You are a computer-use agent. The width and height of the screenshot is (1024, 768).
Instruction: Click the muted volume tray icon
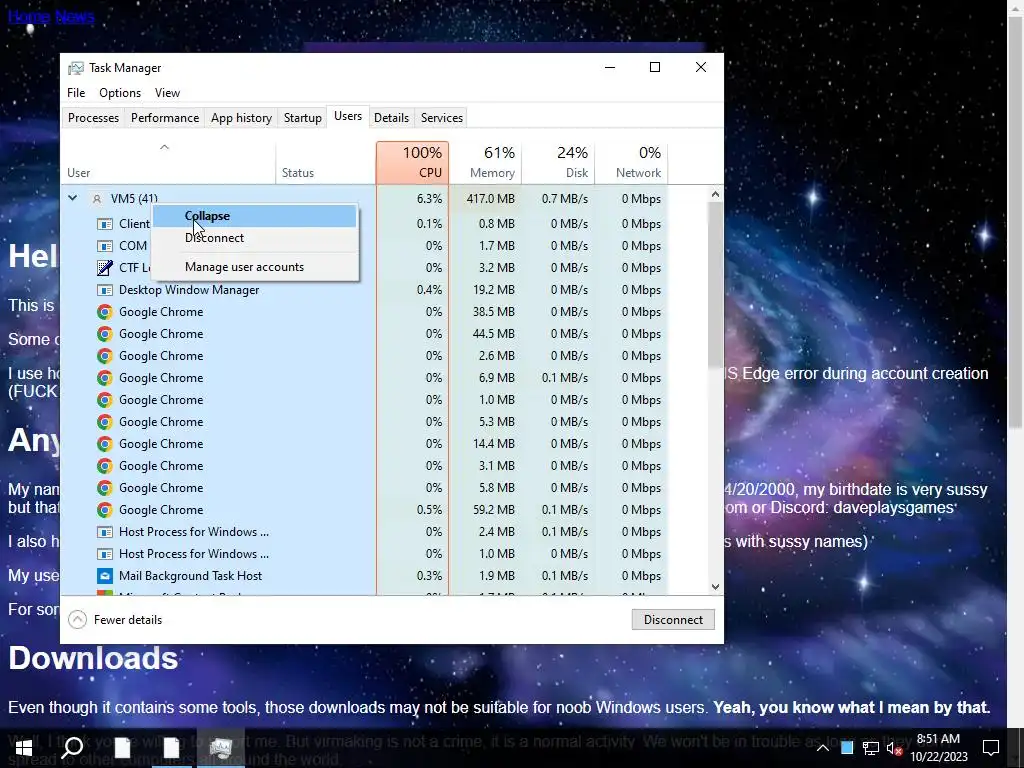click(x=895, y=748)
